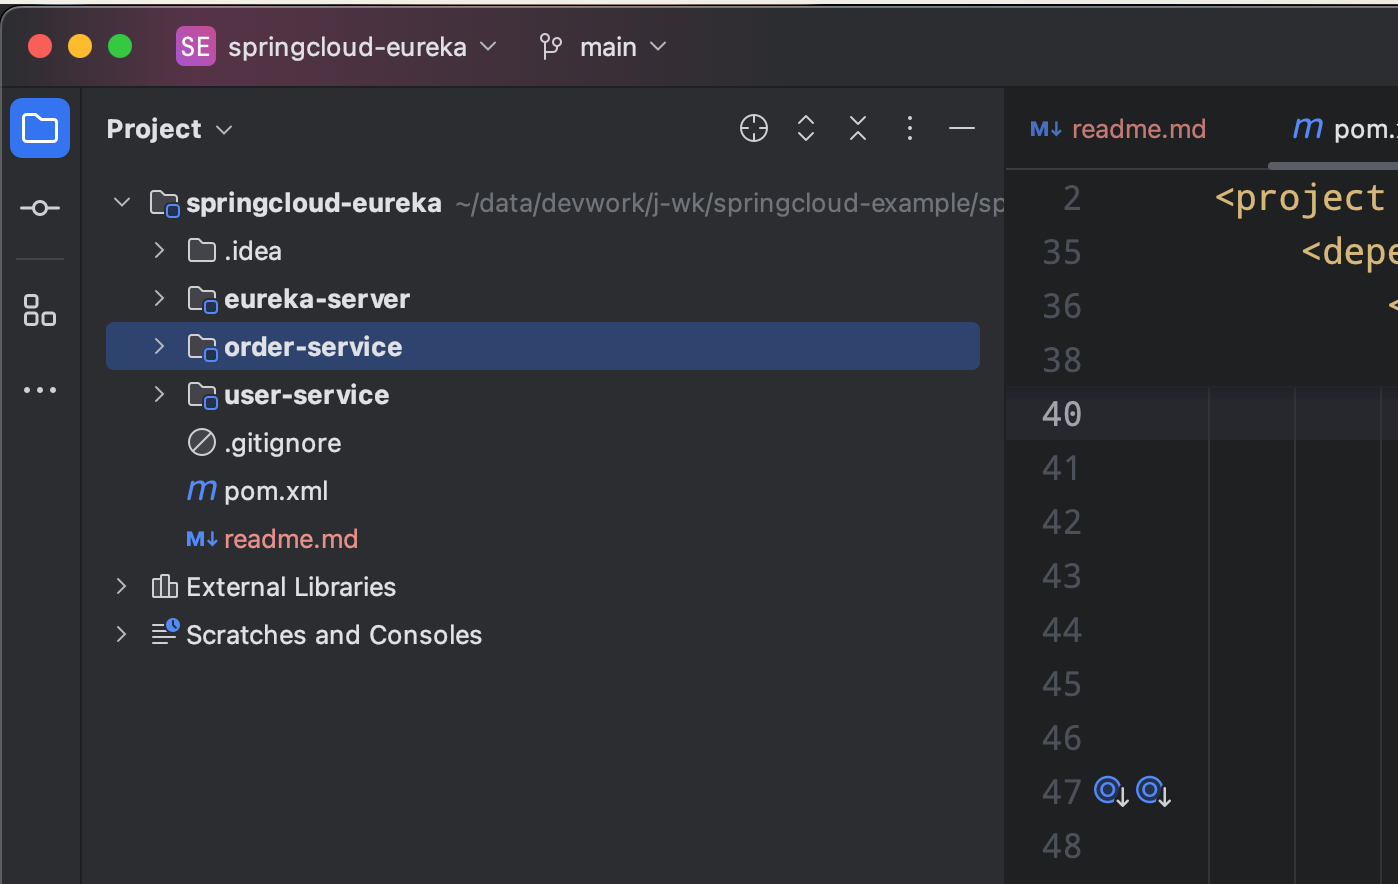The height and width of the screenshot is (884, 1398).
Task: Open the Project tool window icon
Action: [x=40, y=128]
